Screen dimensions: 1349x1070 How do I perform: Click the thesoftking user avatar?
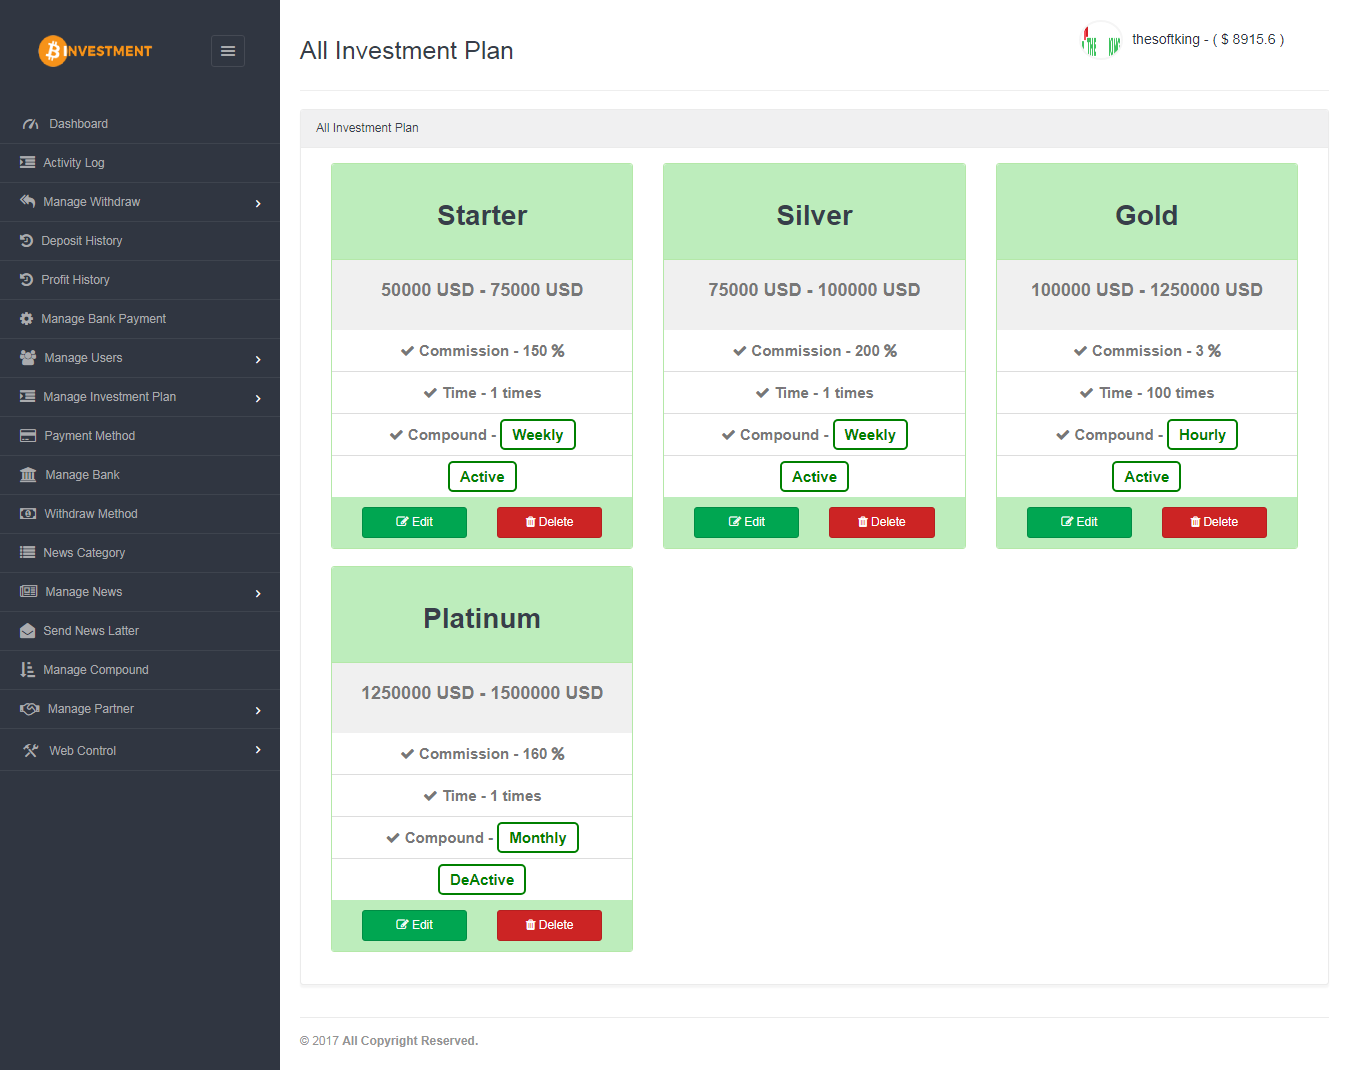[x=1101, y=42]
